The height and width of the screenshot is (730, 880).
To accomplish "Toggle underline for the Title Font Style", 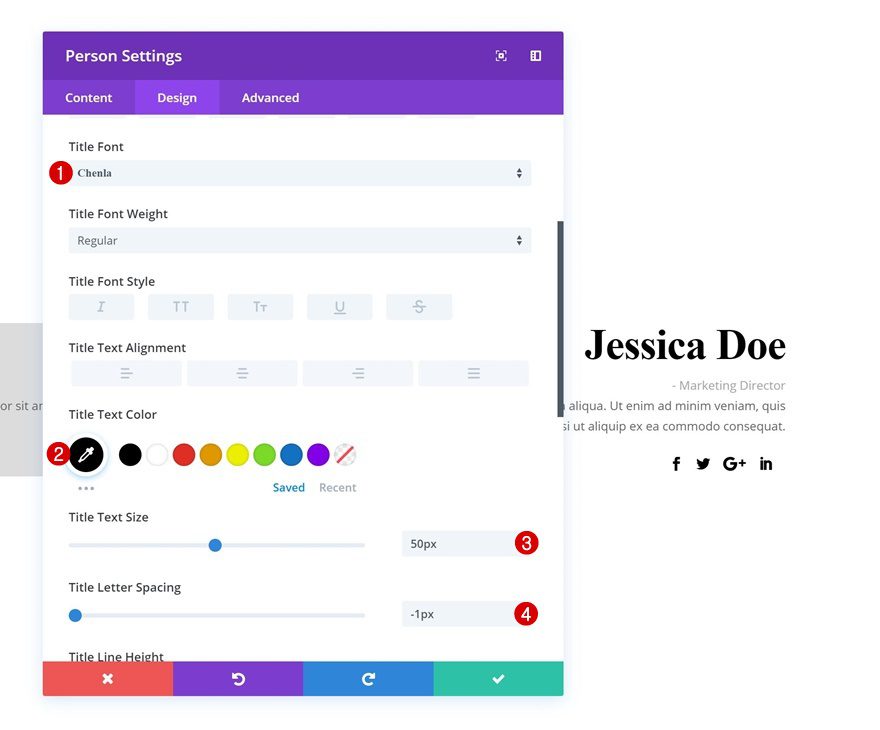I will tap(339, 307).
